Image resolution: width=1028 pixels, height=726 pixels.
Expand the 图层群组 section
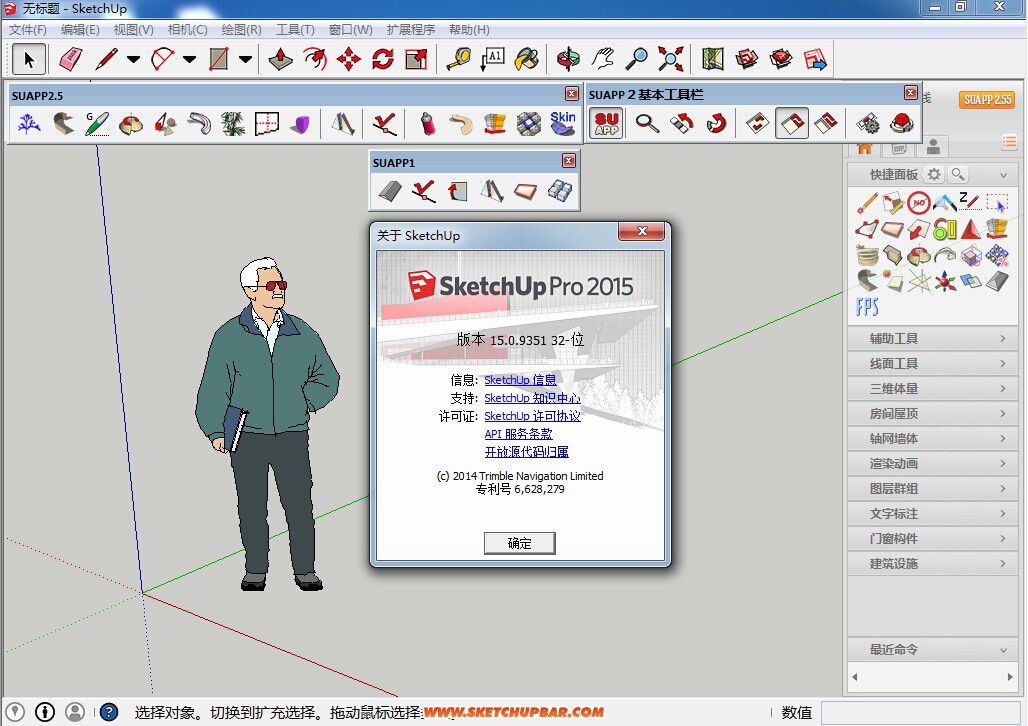pos(932,489)
